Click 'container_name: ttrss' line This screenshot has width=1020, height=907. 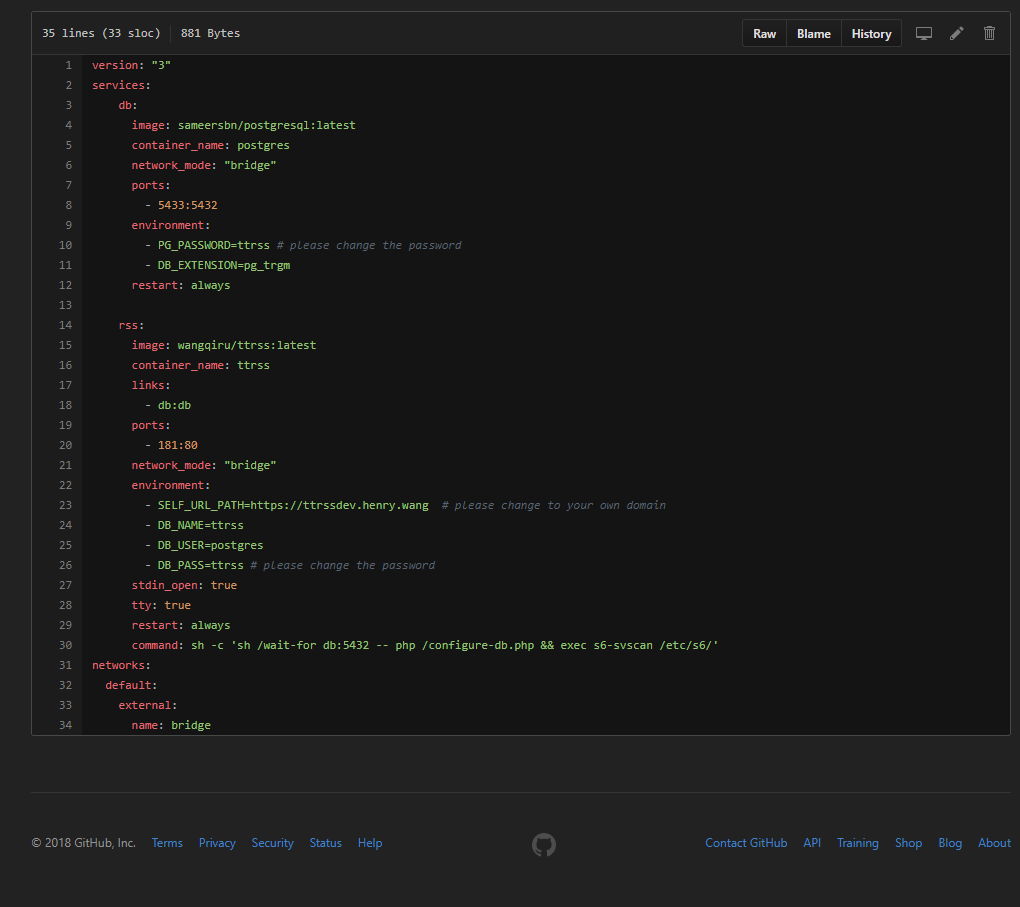200,365
